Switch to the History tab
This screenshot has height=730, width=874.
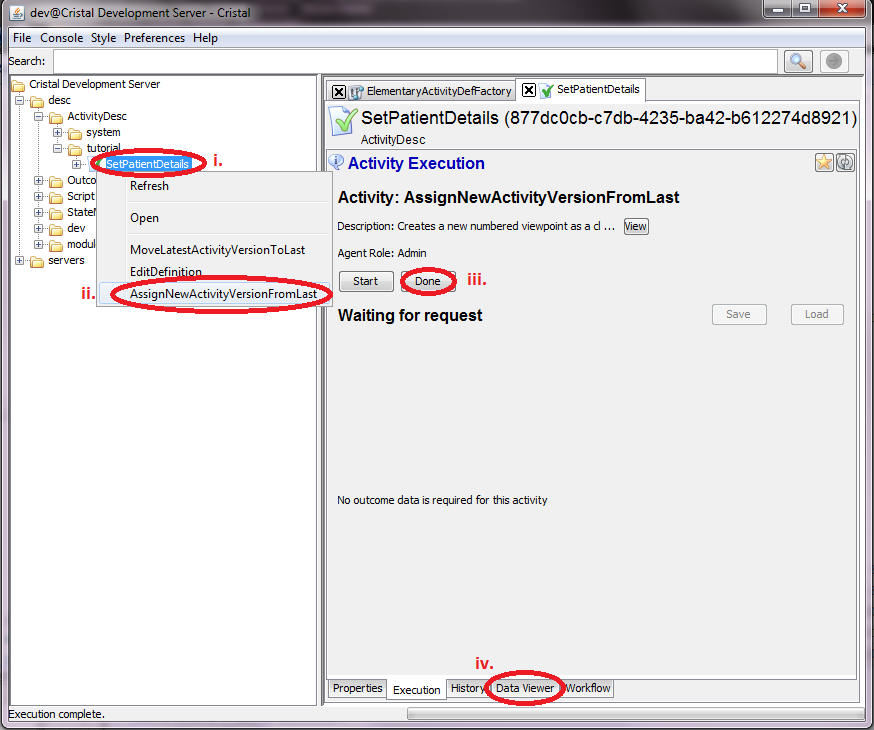coord(467,688)
